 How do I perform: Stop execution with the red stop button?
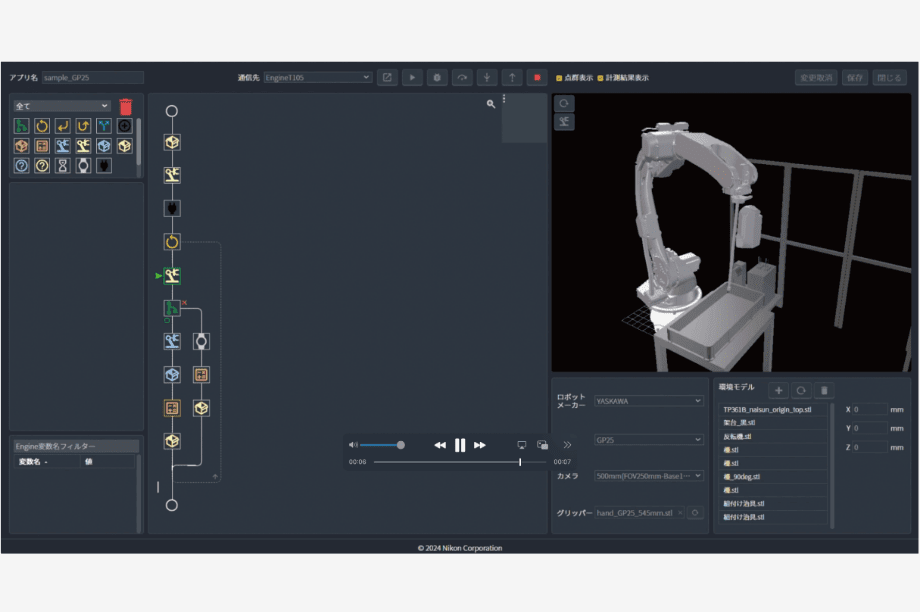pos(537,77)
